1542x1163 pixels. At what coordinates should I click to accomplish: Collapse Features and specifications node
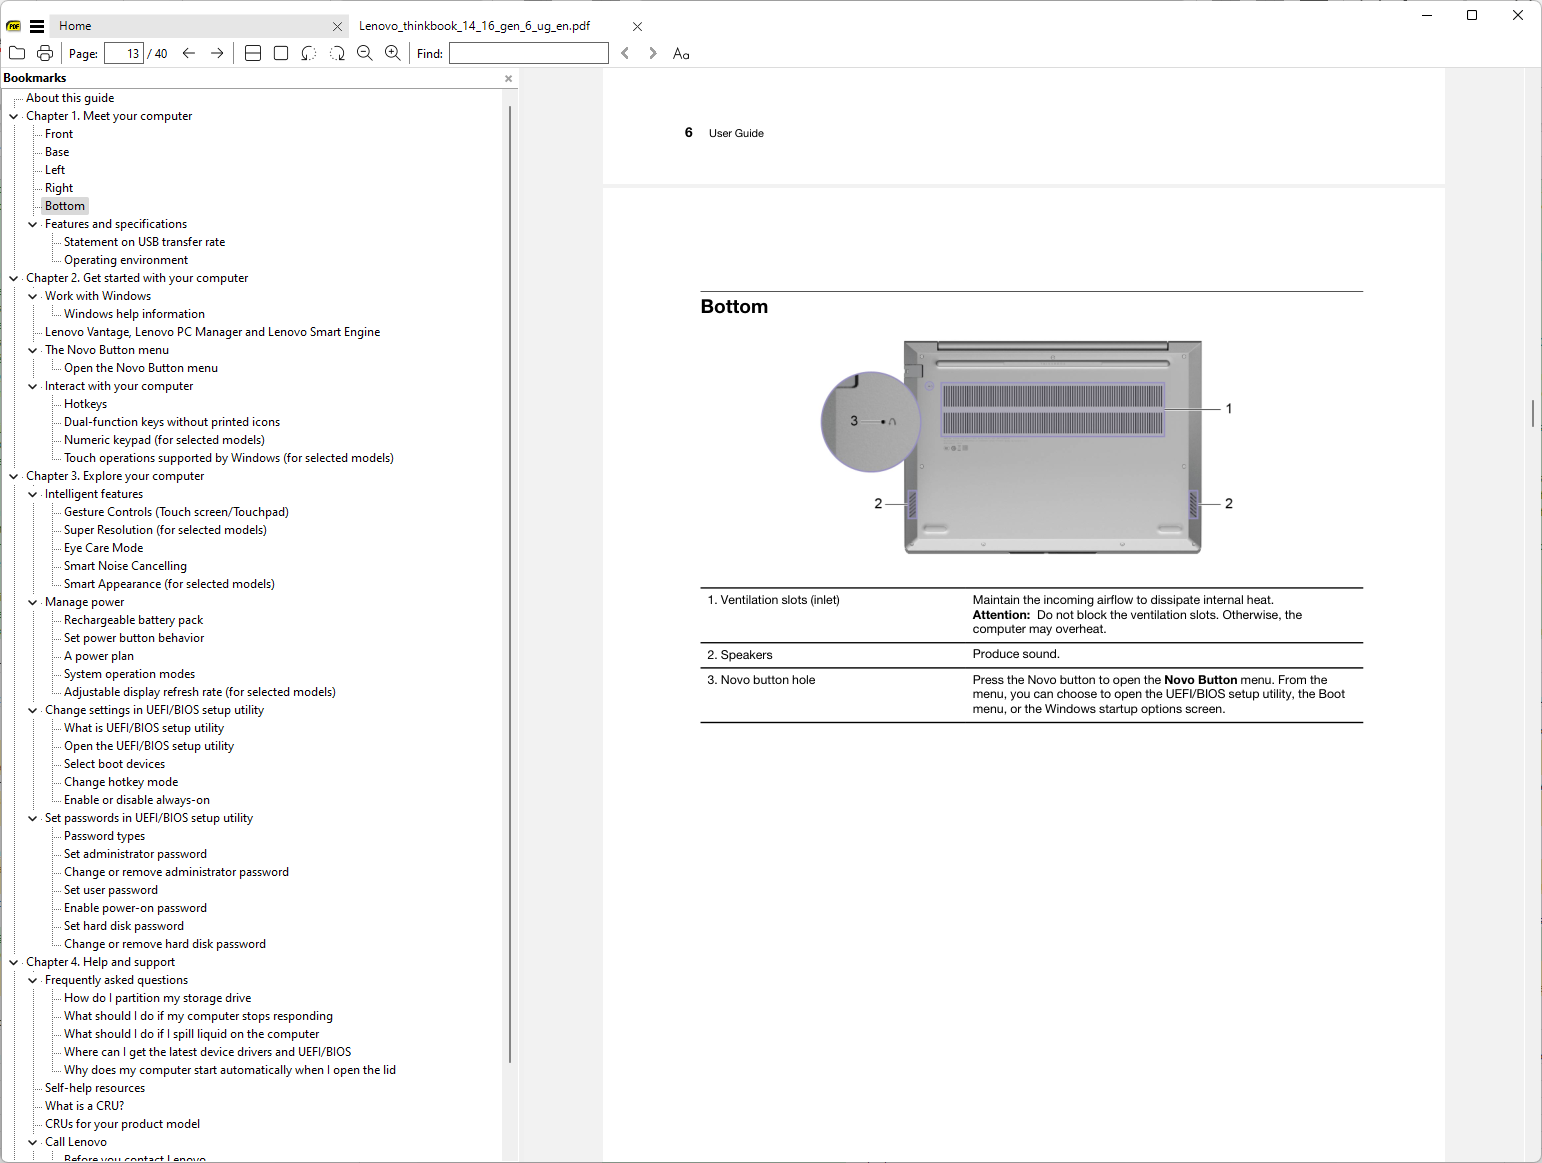click(32, 224)
